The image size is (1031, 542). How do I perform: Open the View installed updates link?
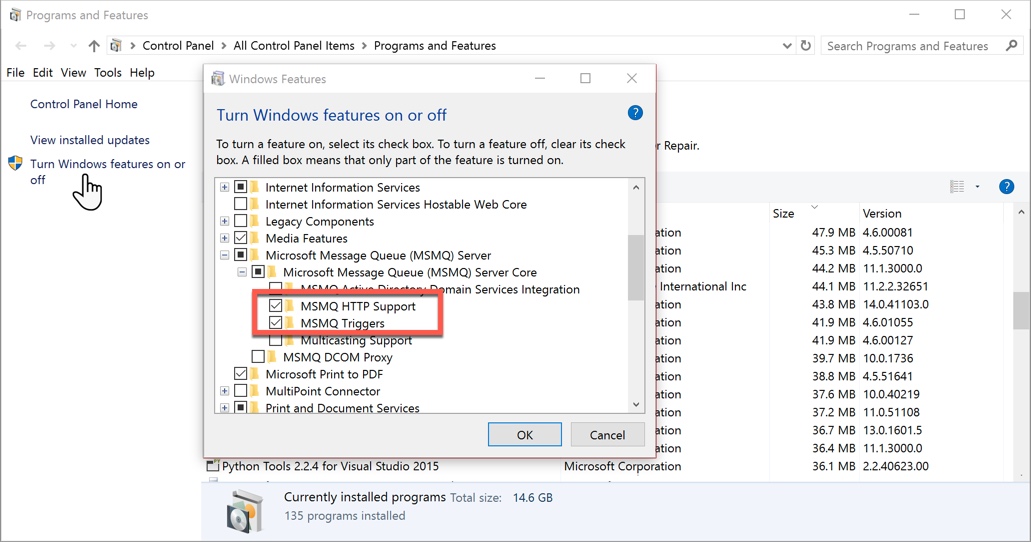pyautogui.click(x=90, y=140)
